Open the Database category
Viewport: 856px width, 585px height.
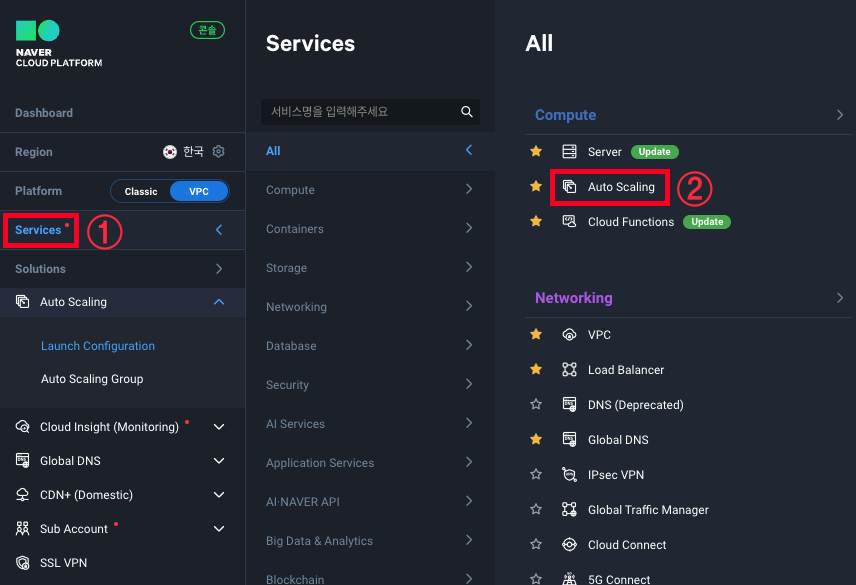(x=370, y=345)
